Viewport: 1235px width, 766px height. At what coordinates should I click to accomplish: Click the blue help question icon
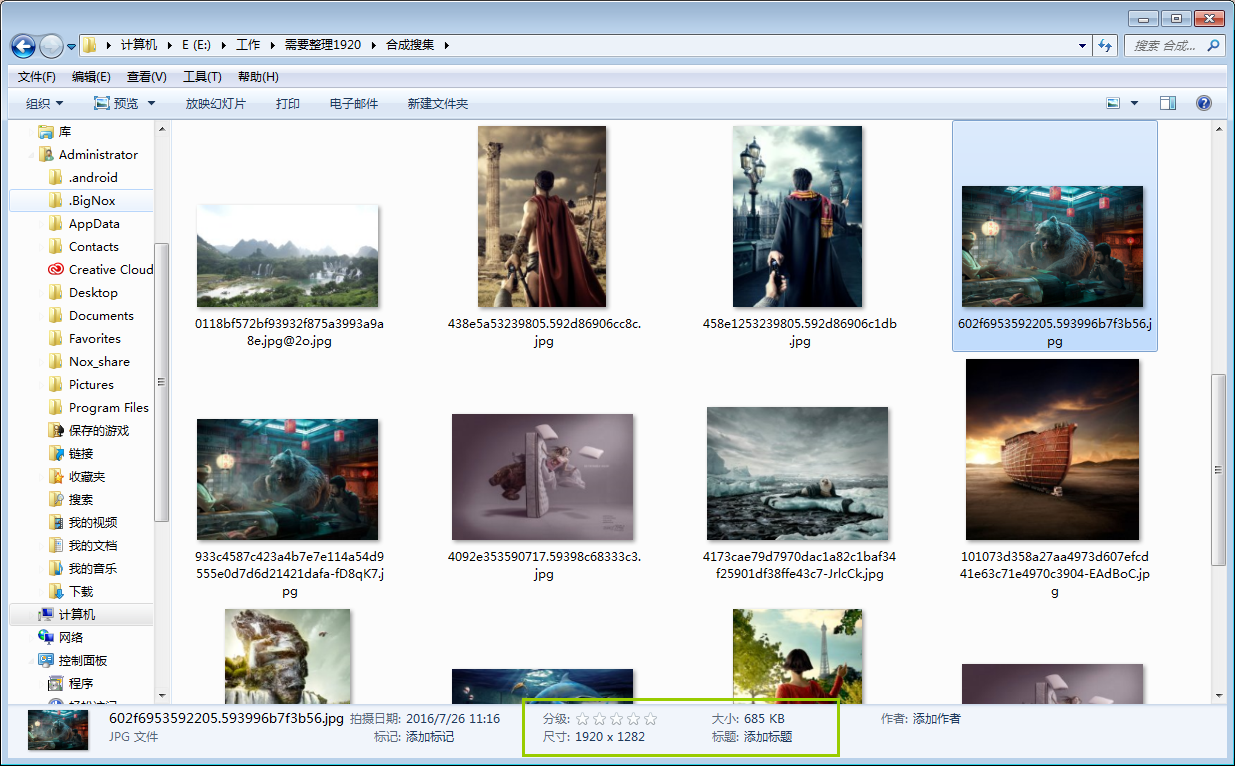[x=1204, y=103]
